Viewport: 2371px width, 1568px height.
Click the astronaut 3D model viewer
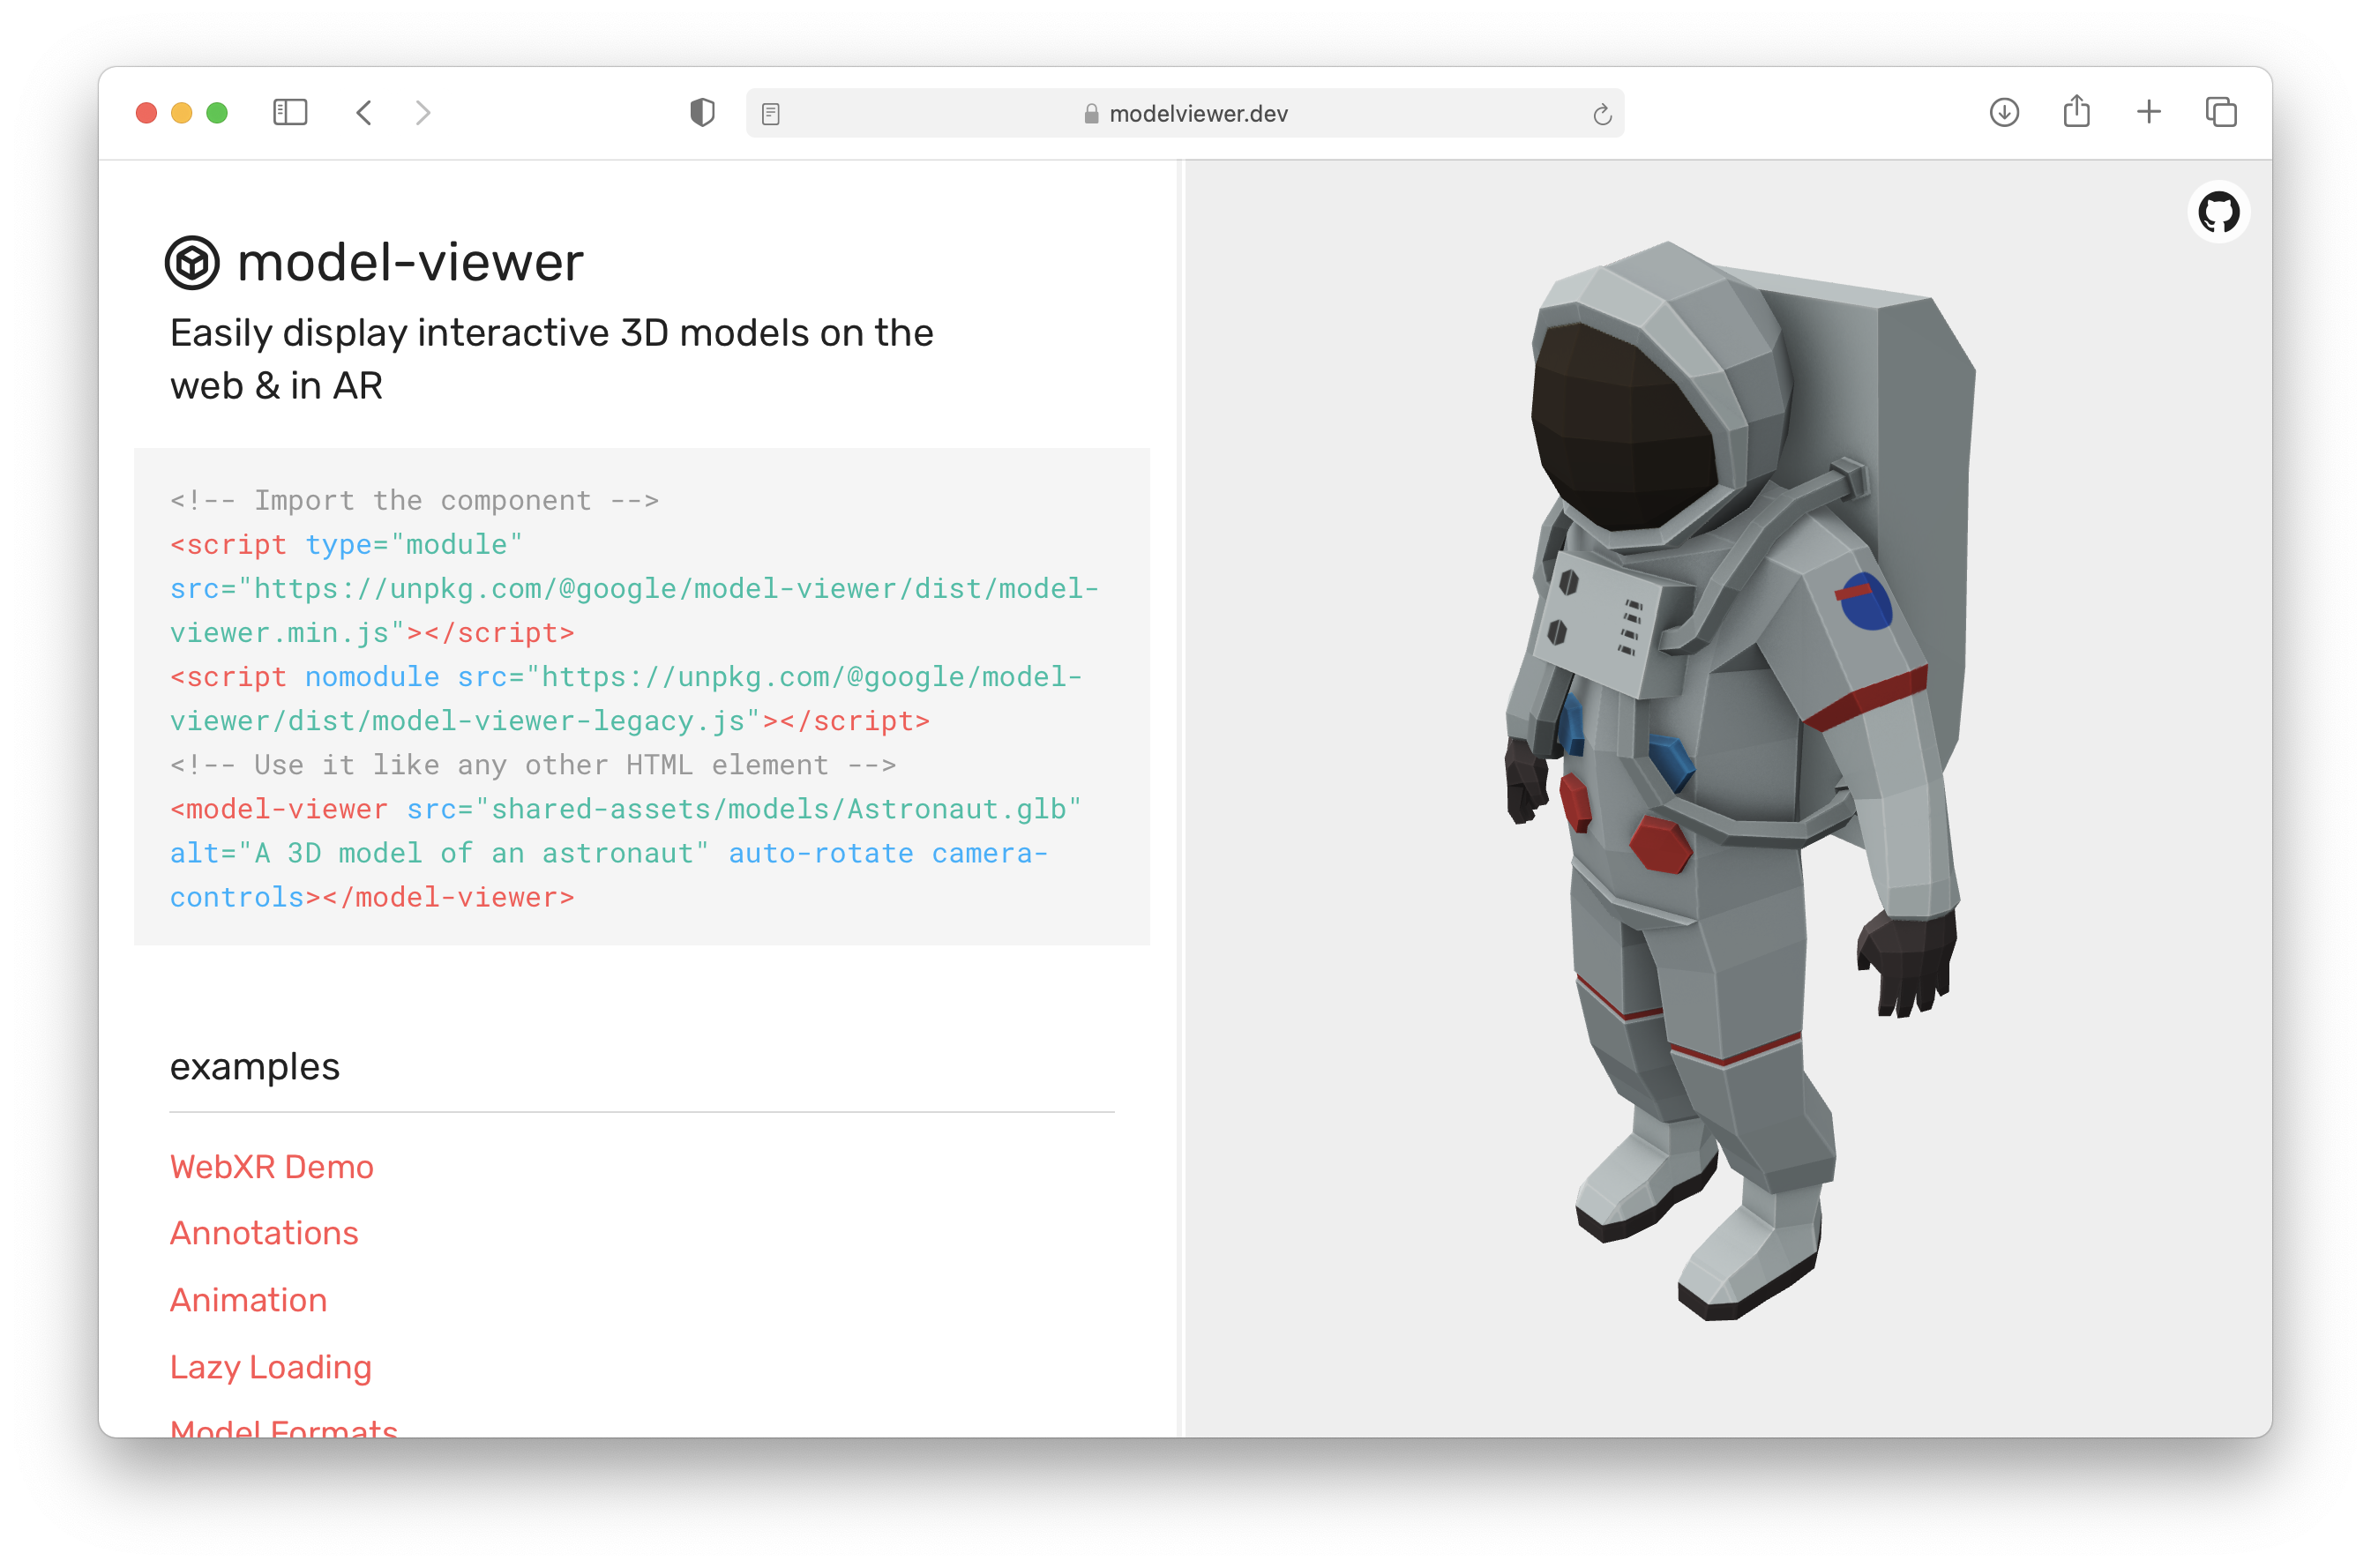tap(1730, 780)
